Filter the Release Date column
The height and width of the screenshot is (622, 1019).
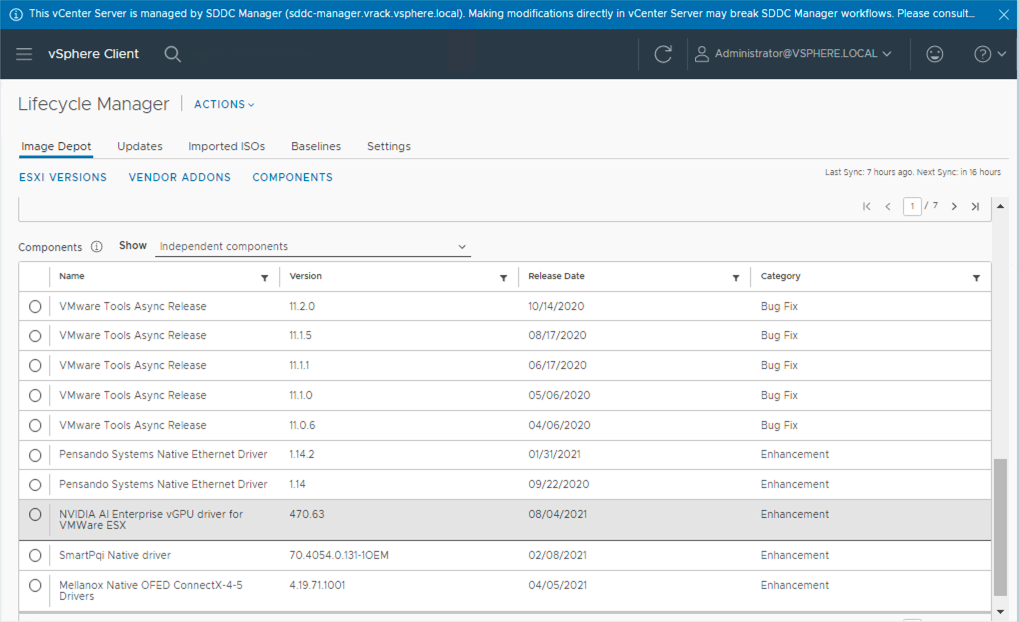click(736, 278)
